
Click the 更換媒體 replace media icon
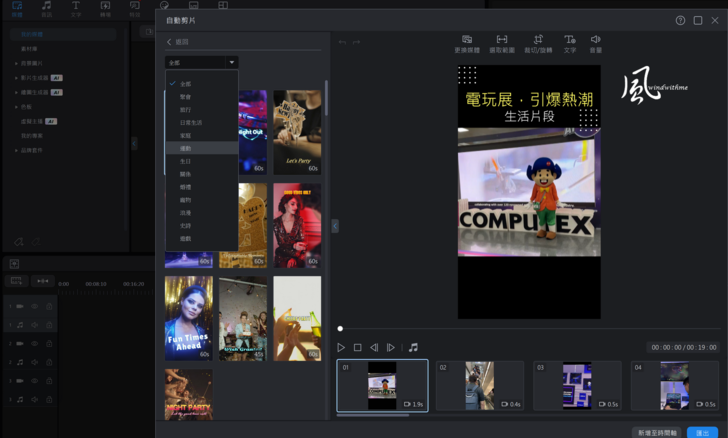467,43
